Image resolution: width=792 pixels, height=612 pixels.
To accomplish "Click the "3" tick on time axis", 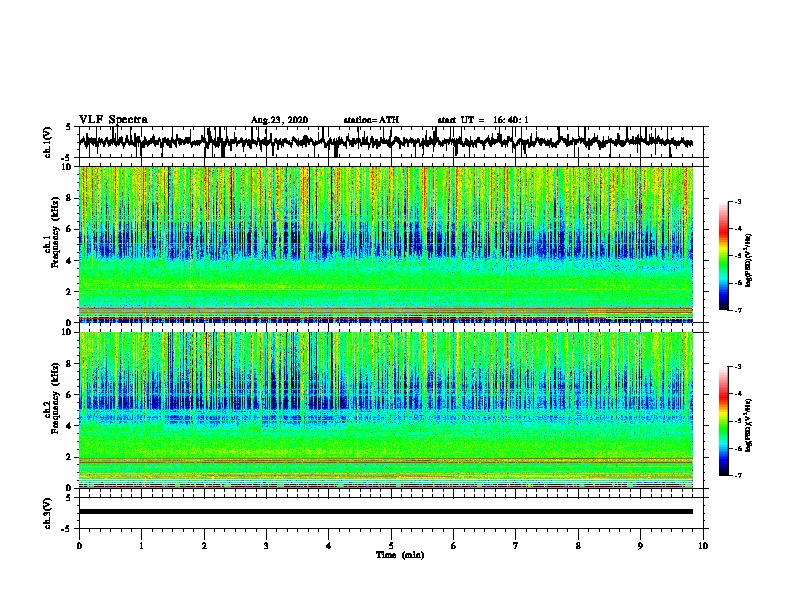I will 266,546.
